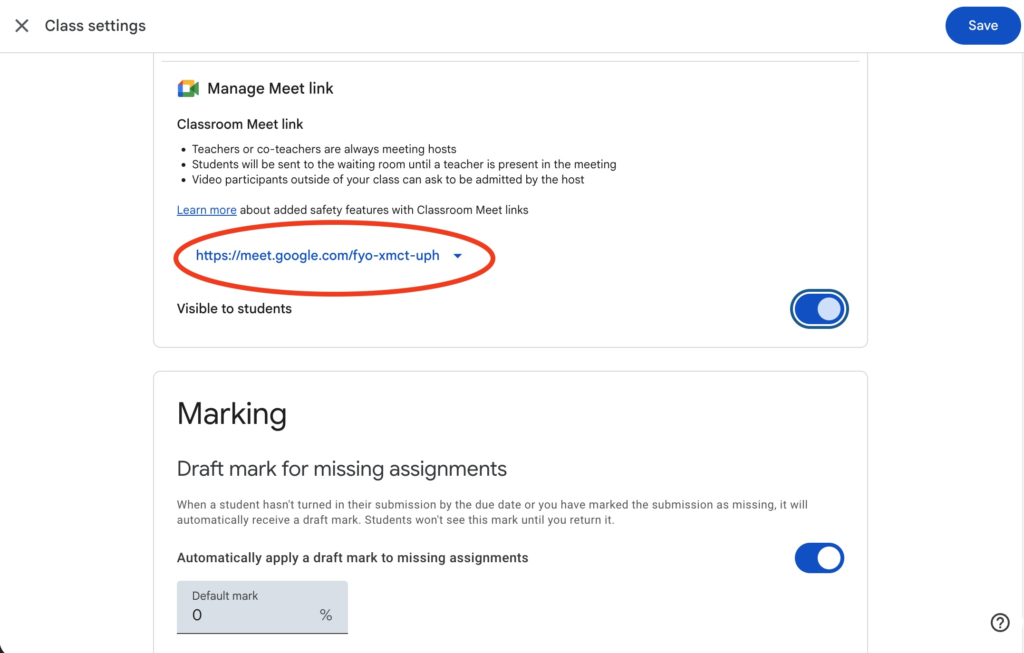Save the class settings
The height and width of the screenshot is (653, 1024).
point(982,26)
